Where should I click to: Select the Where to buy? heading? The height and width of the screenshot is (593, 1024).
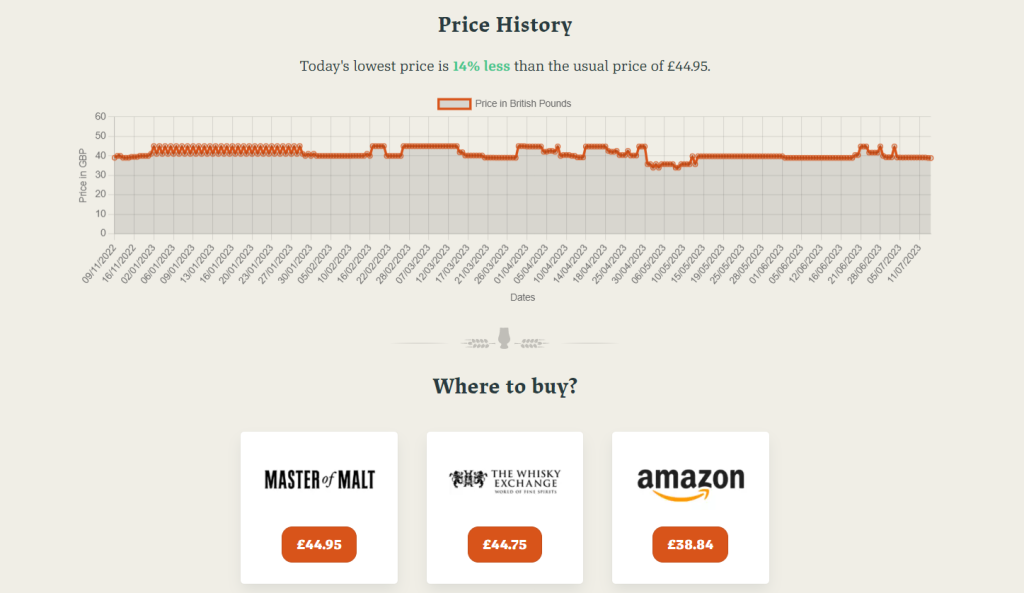pyautogui.click(x=504, y=387)
